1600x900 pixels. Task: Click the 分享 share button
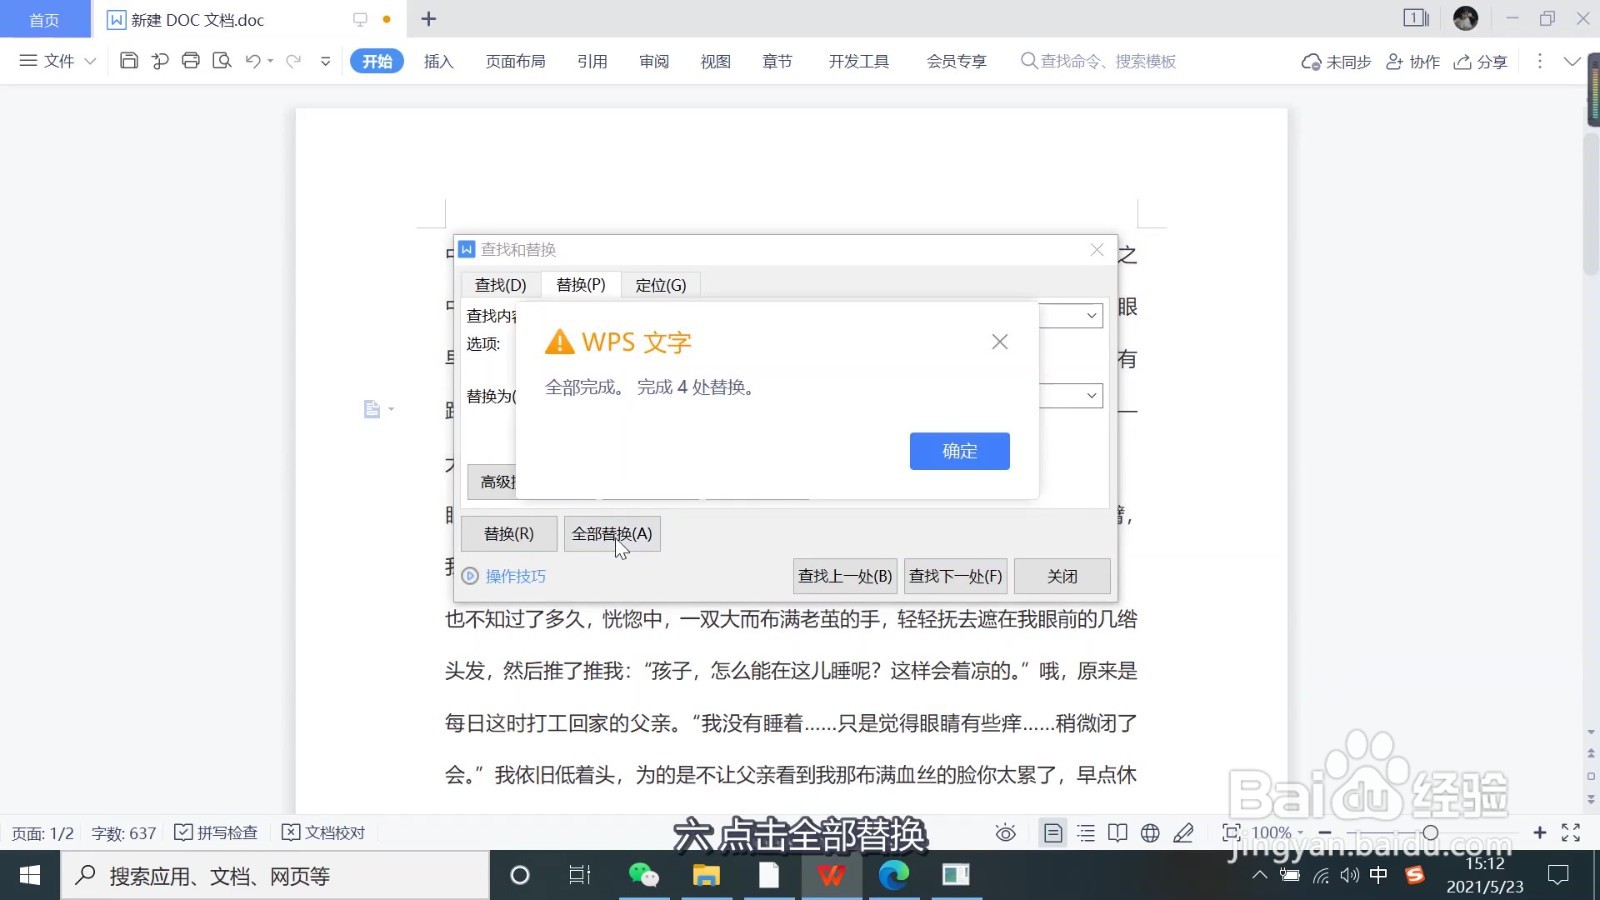1480,61
